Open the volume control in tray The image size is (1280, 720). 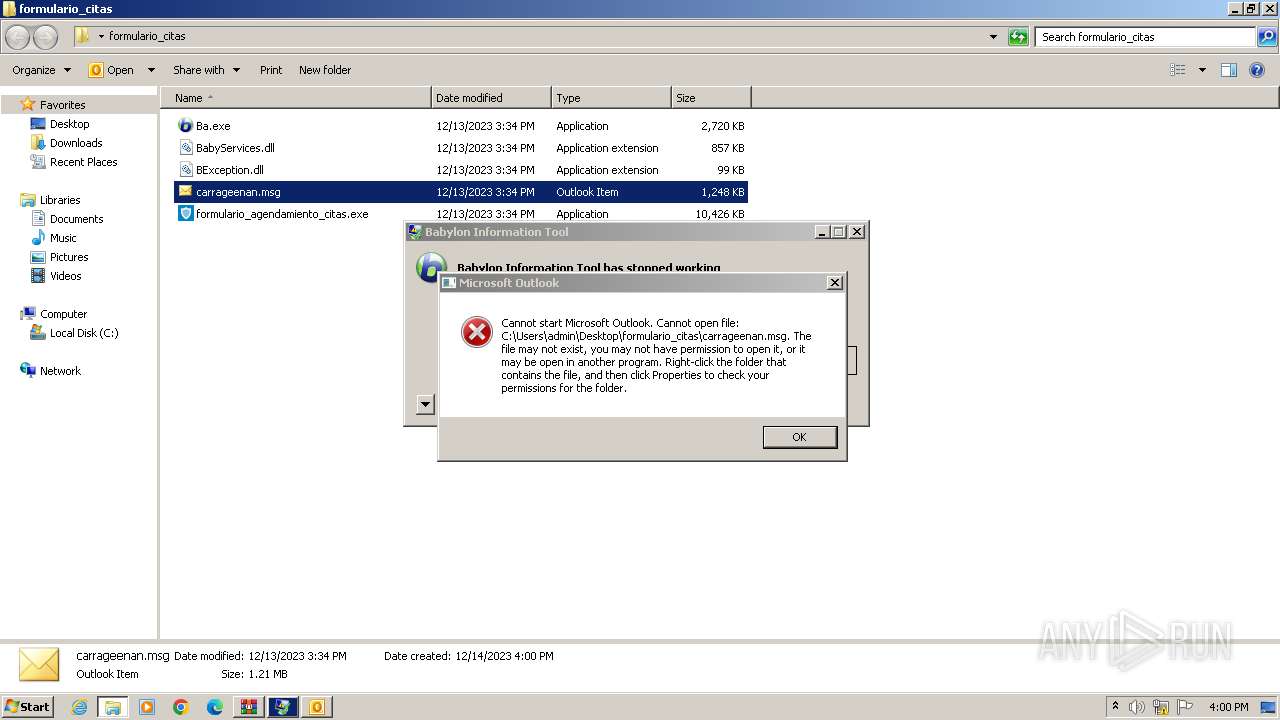(x=1138, y=707)
